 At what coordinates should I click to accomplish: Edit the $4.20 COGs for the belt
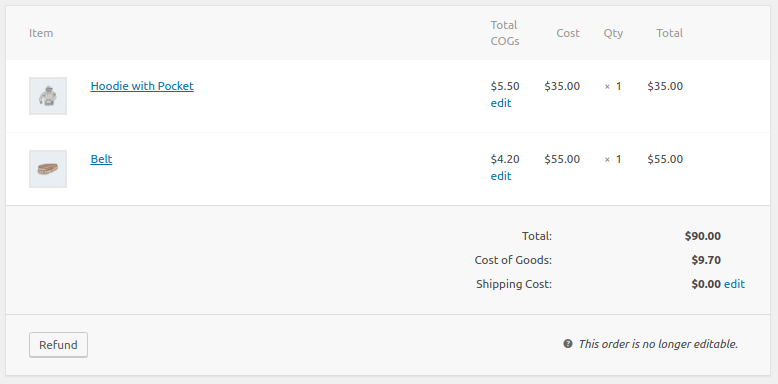pyautogui.click(x=501, y=176)
